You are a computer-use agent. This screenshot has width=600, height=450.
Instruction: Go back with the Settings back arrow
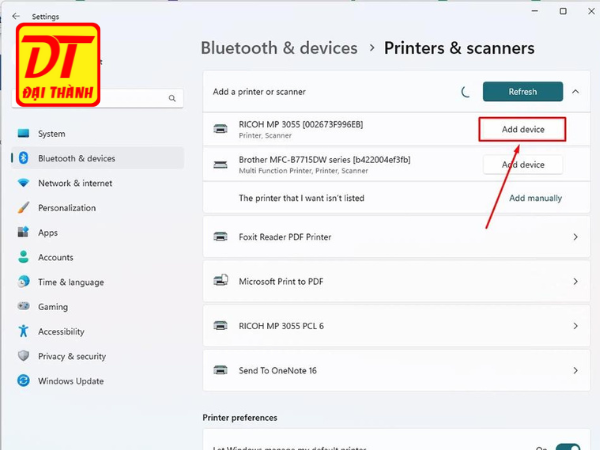coord(16,16)
